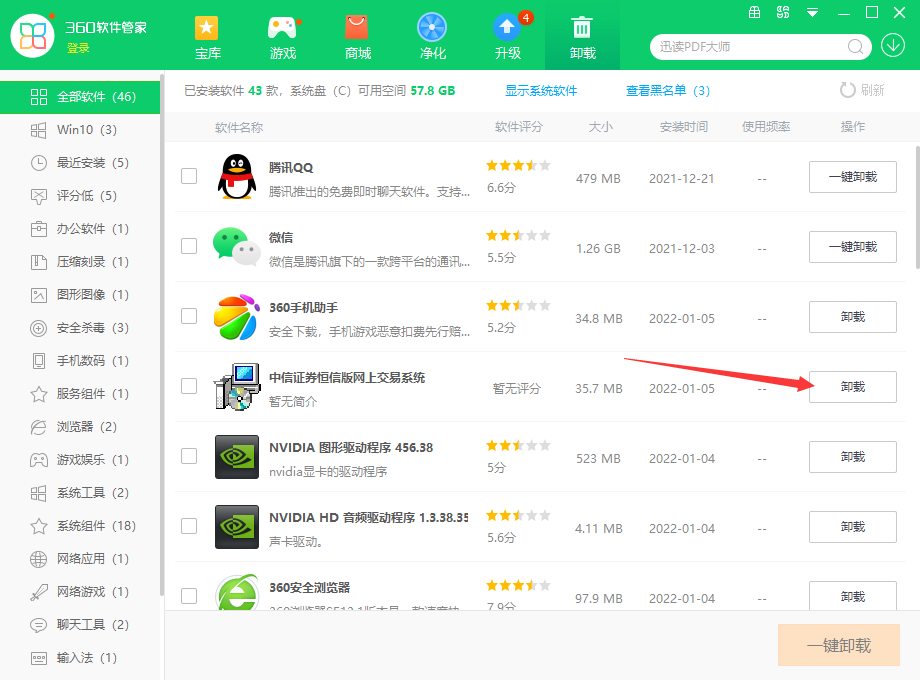The width and height of the screenshot is (920, 680).
Task: Click the 360软件管家 logo
Action: coord(32,36)
